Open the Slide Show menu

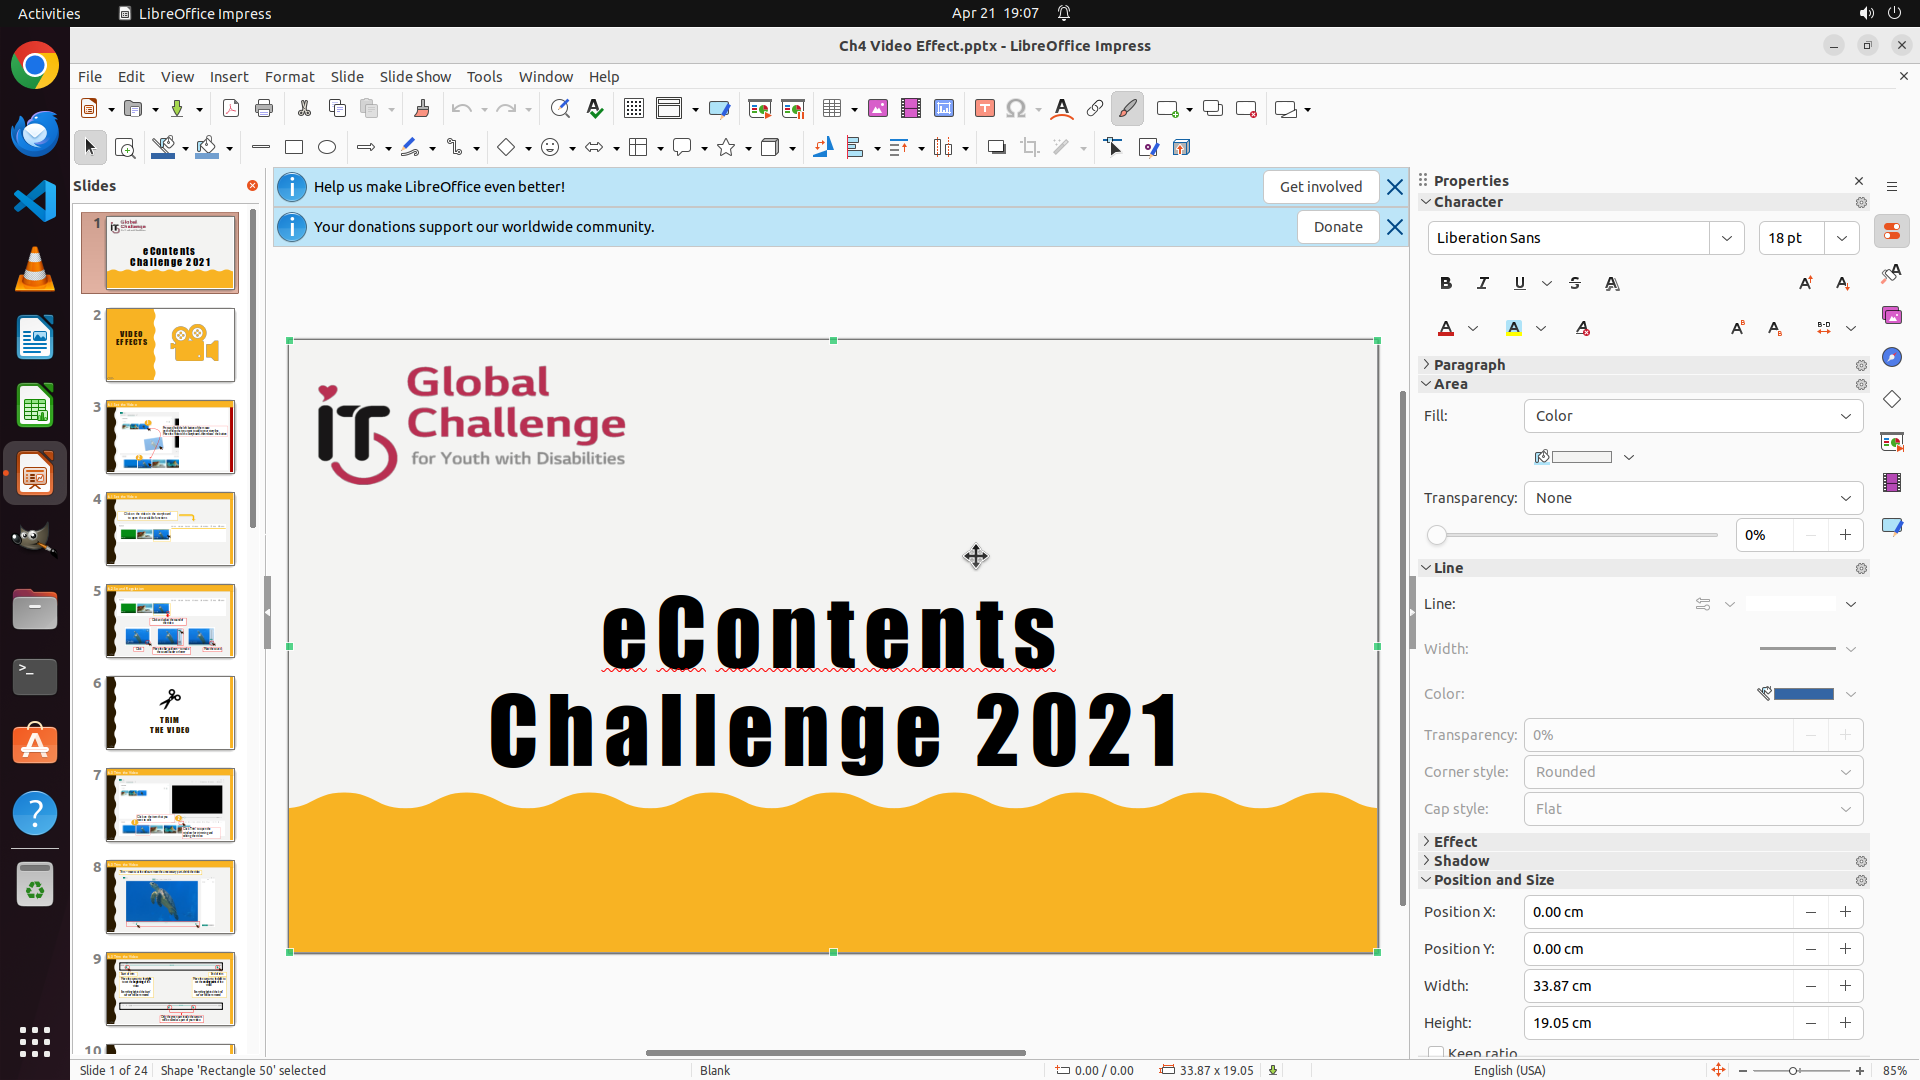click(415, 77)
